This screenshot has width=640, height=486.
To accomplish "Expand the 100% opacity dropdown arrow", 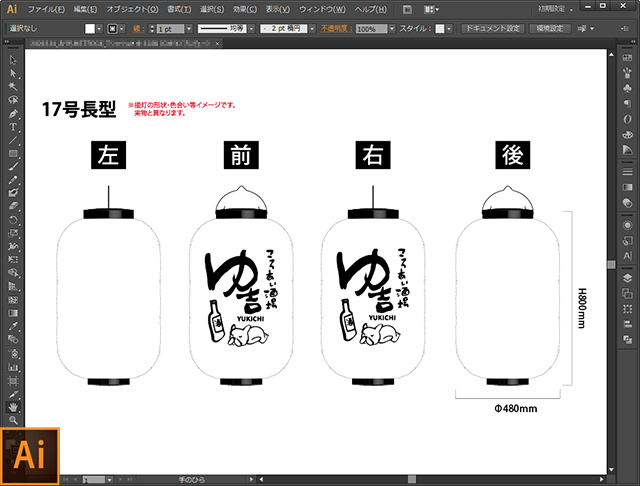I will click(392, 29).
